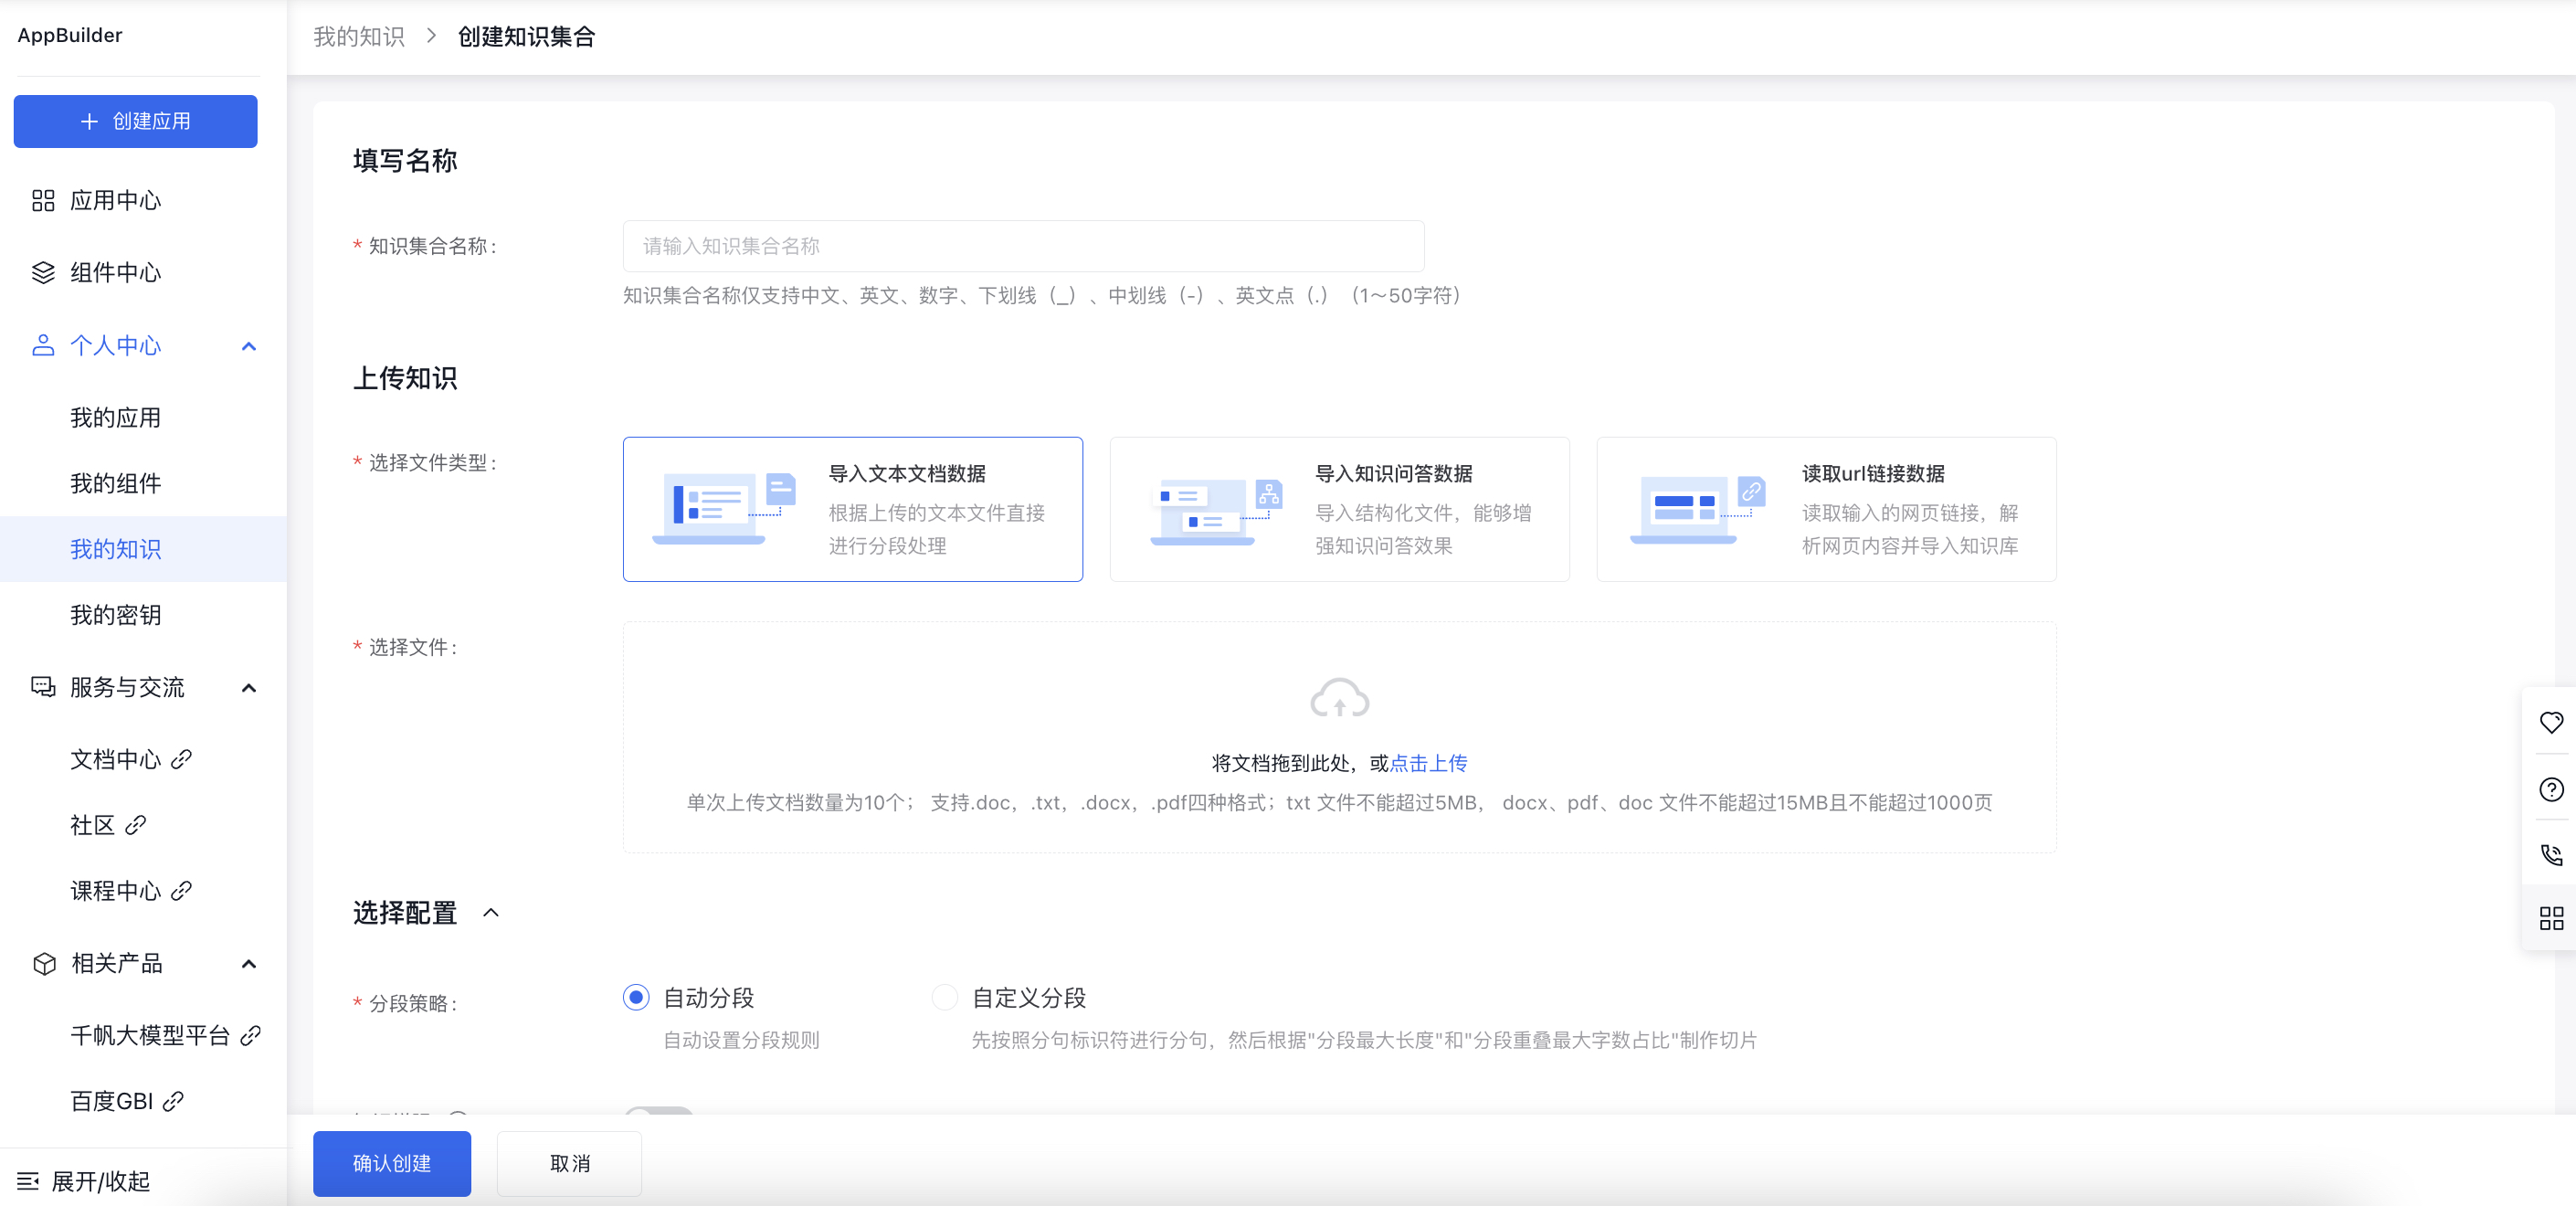Click the help question-mark floating icon
Image resolution: width=2576 pixels, height=1206 pixels.
coord(2551,790)
